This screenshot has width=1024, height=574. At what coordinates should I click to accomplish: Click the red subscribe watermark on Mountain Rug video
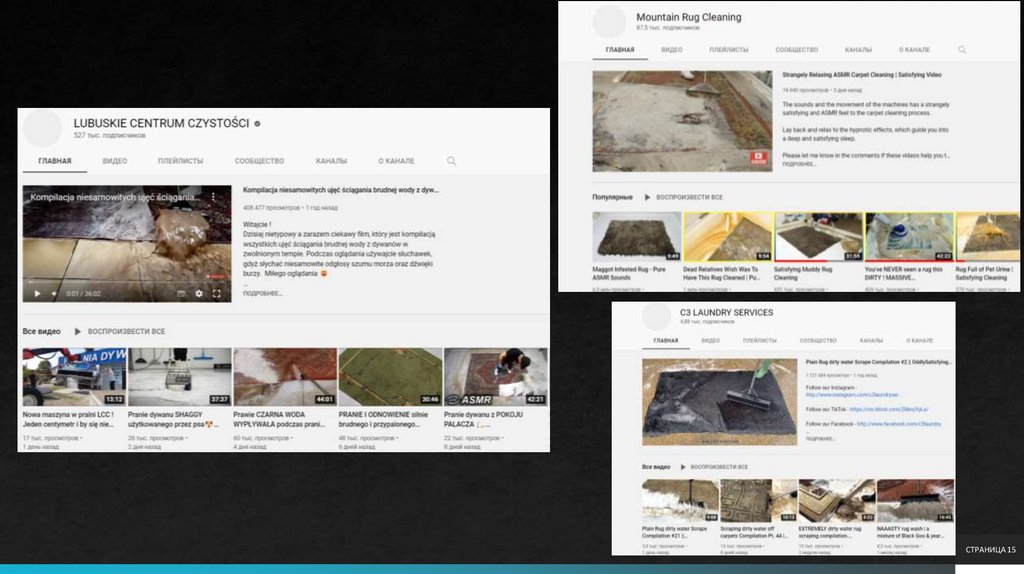(x=760, y=157)
